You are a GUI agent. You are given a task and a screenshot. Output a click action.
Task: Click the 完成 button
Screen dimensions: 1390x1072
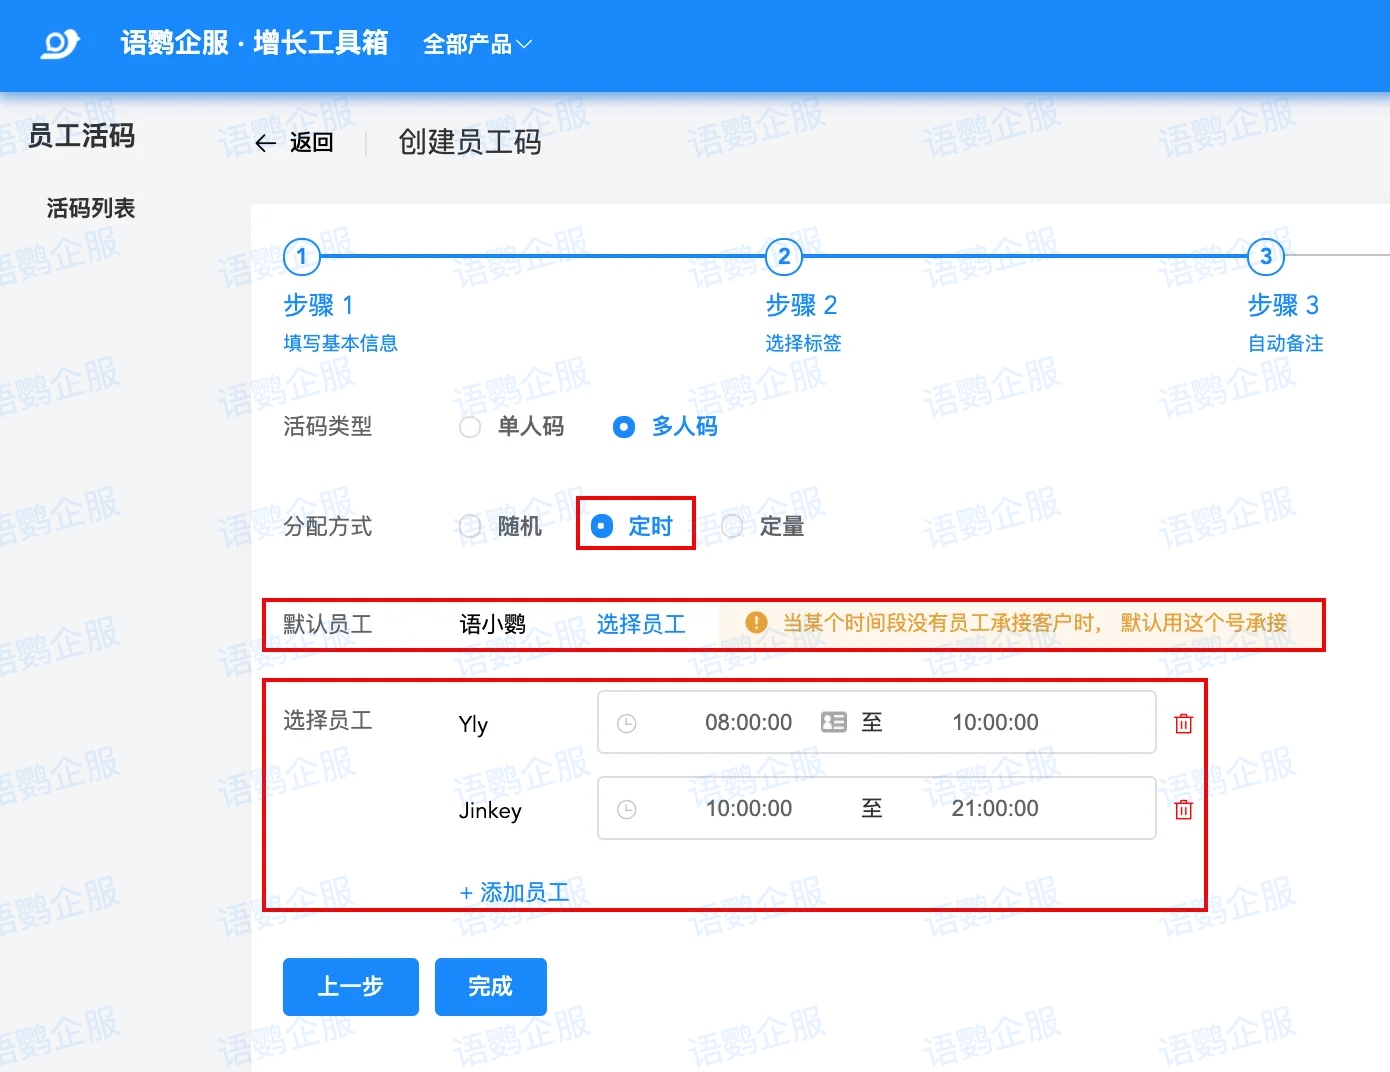point(490,986)
